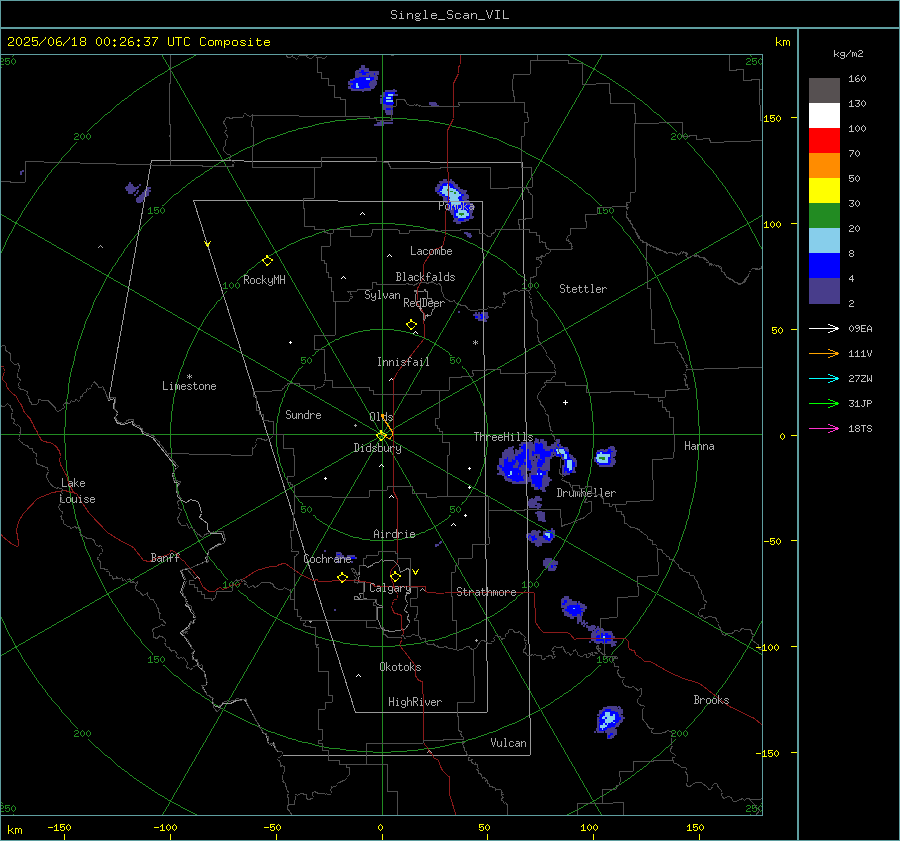
Task: Click the Okotoks city label
Action: pyautogui.click(x=400, y=667)
